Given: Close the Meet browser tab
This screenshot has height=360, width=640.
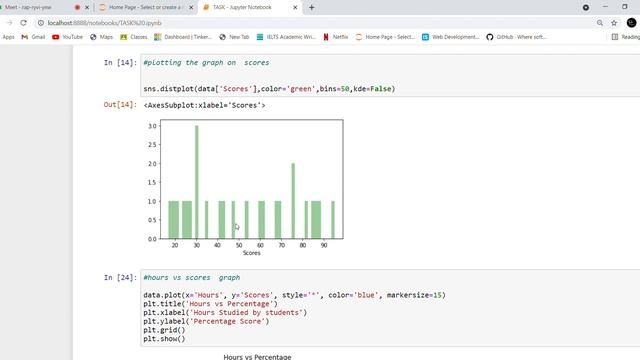Looking at the screenshot, I should click(87, 7).
